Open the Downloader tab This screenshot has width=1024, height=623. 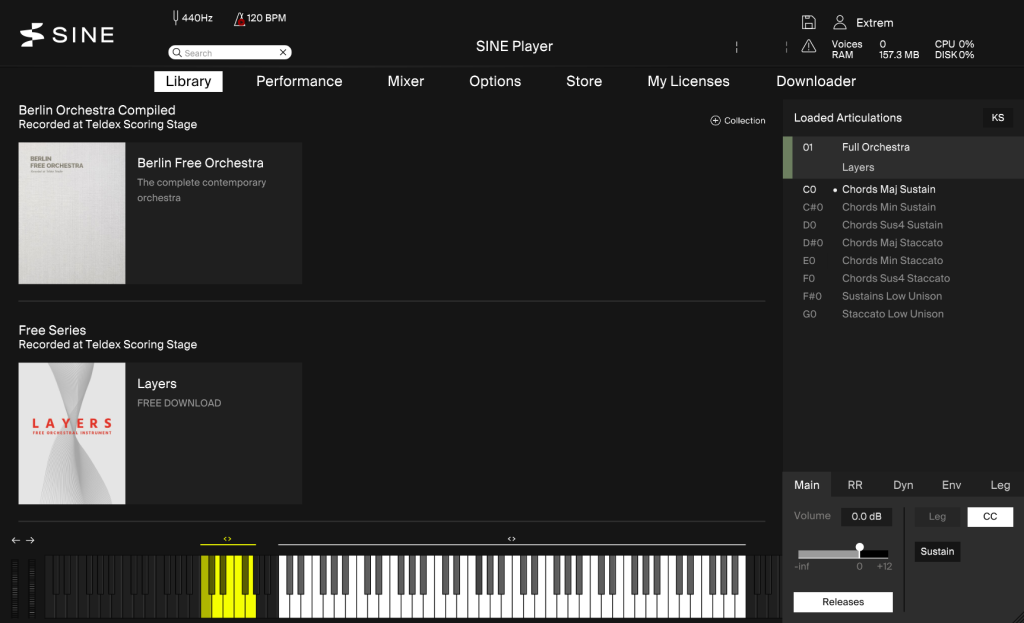(x=816, y=81)
